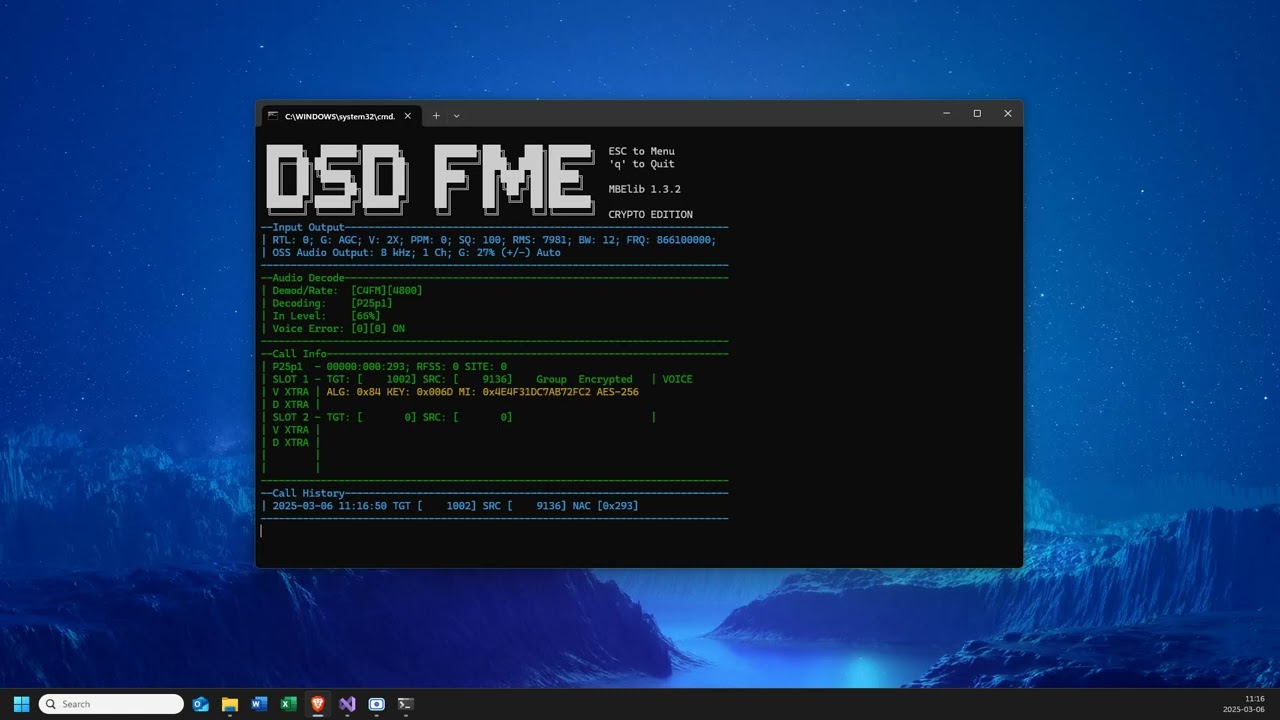Close the terminal window
Screen dimensions: 1280x720
[x=1008, y=114]
